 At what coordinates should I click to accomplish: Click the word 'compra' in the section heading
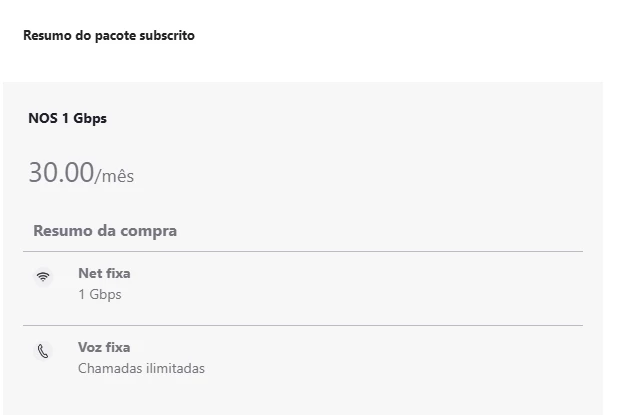(x=151, y=231)
